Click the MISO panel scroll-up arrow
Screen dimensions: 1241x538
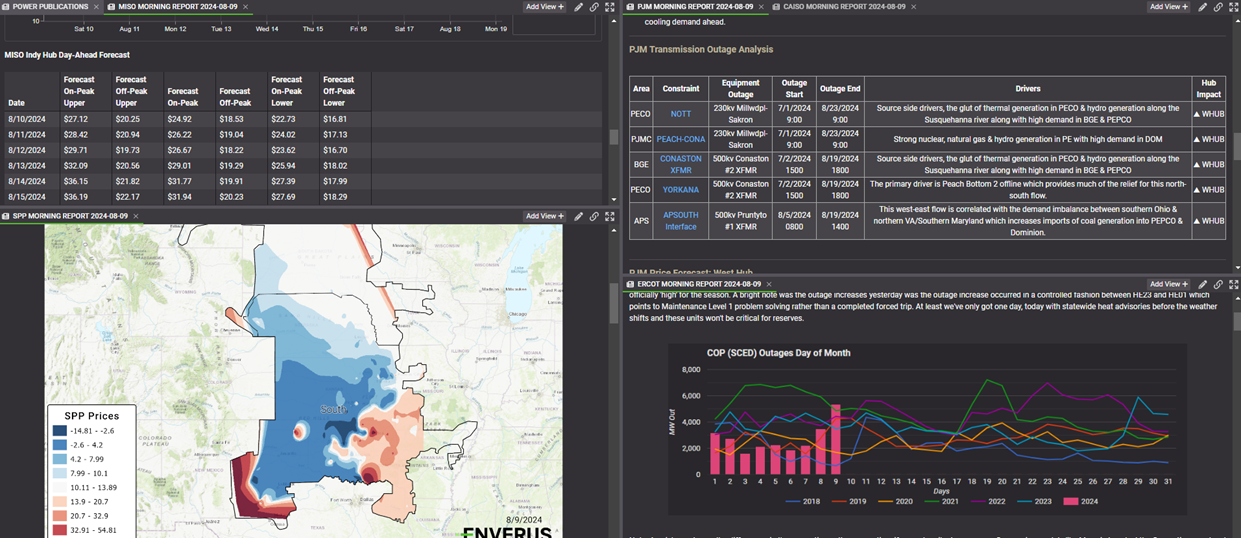coord(614,20)
